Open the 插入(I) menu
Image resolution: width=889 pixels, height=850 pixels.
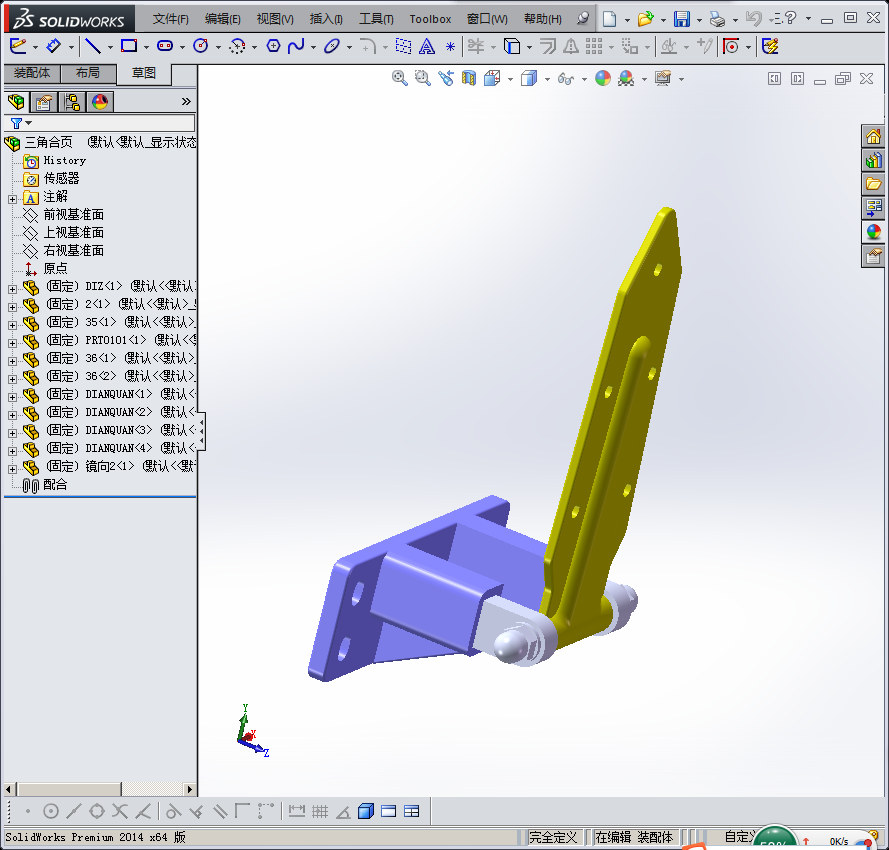pos(326,19)
